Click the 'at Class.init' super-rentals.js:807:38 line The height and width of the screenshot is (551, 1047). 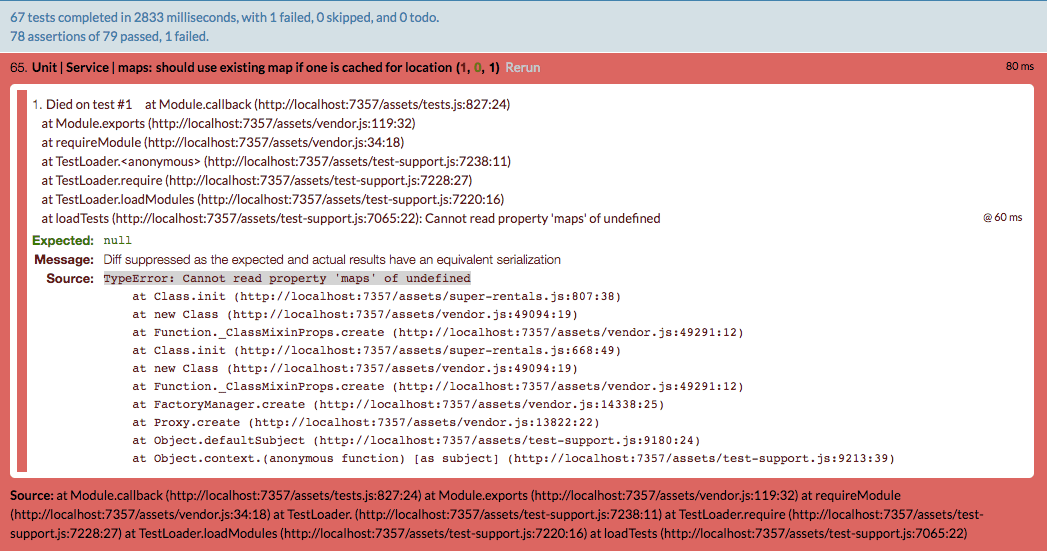(377, 296)
